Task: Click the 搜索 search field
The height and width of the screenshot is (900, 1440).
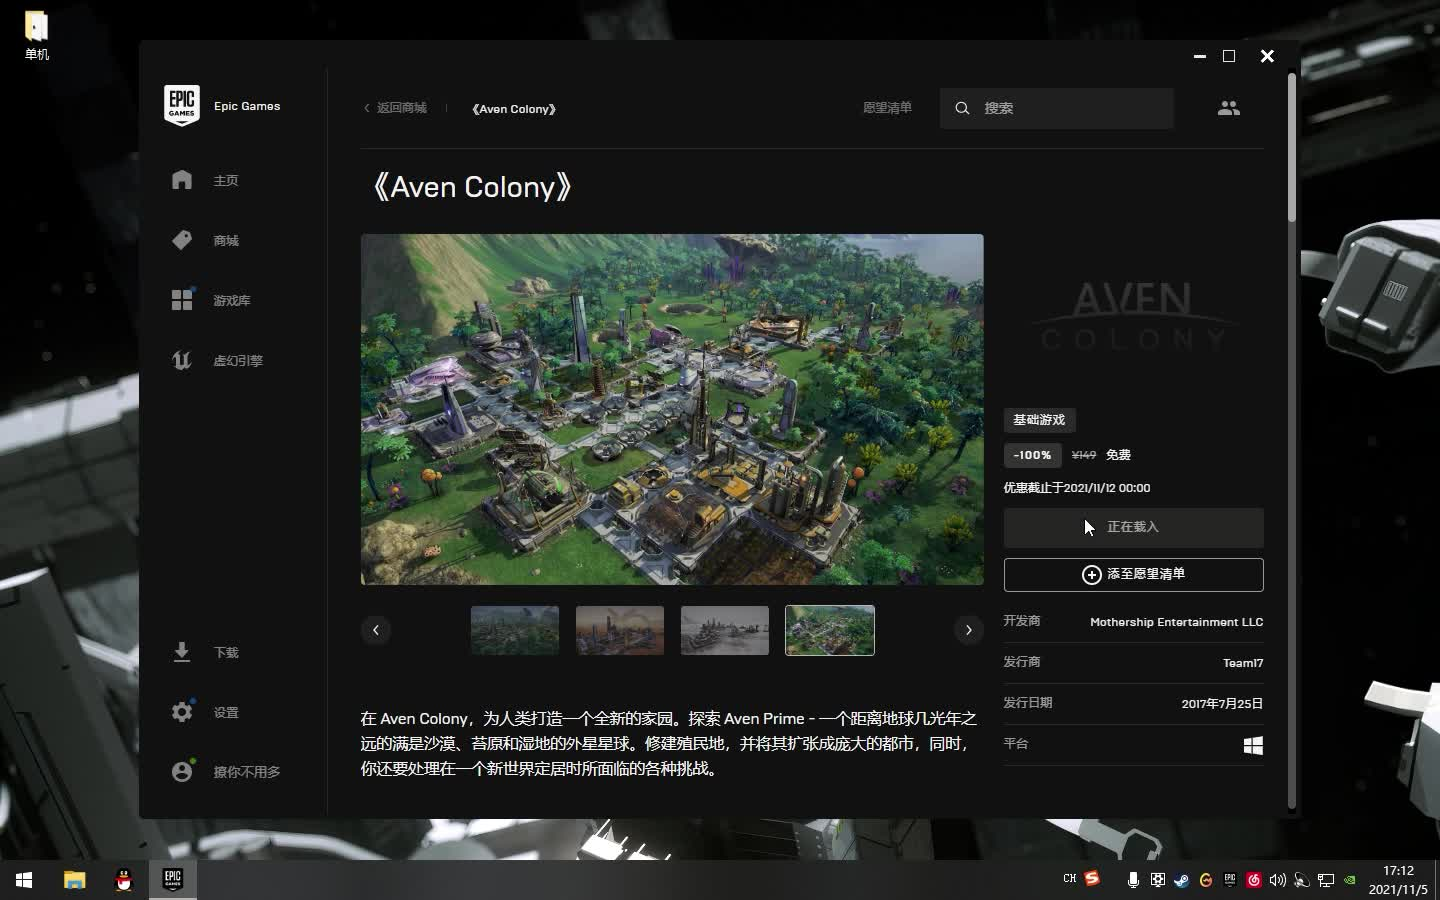Action: tap(1056, 108)
